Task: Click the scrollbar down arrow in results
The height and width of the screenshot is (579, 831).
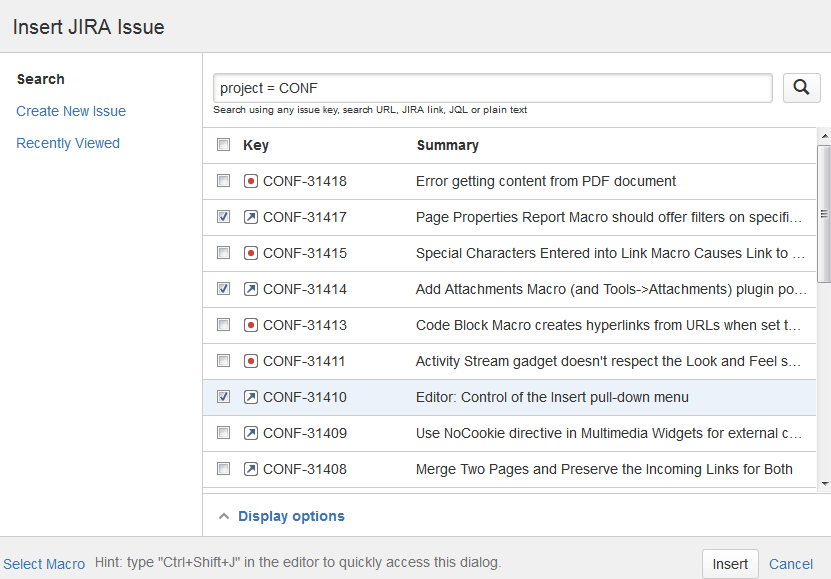Action: (825, 483)
